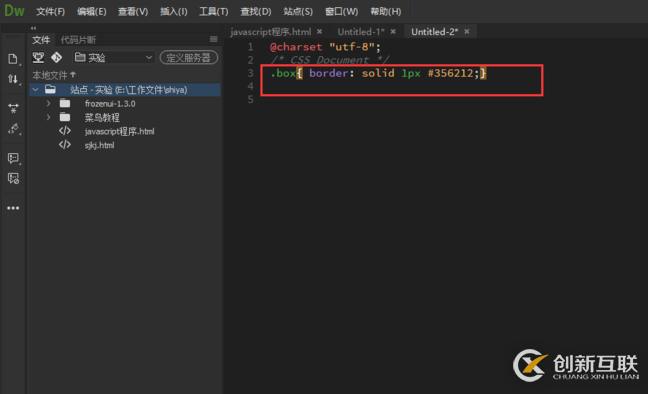Open the 插入(I) menu
Image resolution: width=648 pixels, height=394 pixels.
174,12
